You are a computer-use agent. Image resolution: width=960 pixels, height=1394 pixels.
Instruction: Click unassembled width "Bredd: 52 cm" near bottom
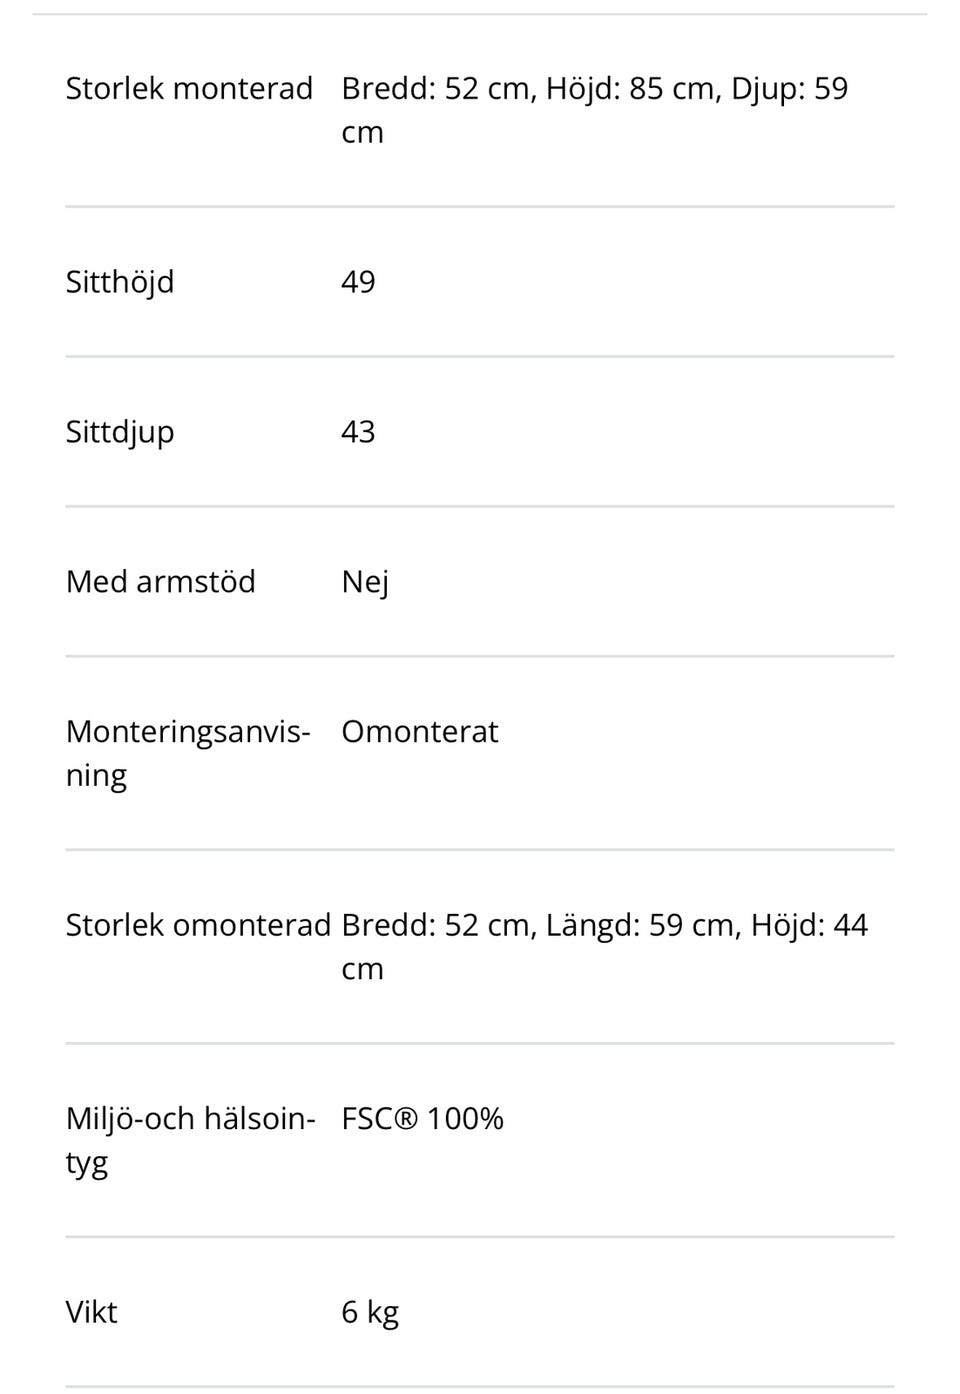436,924
